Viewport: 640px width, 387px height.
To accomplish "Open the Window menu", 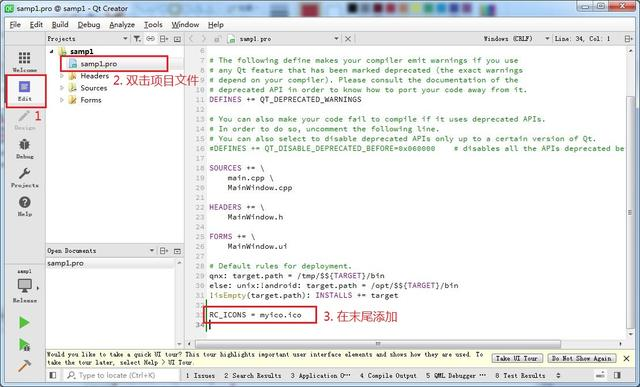I will [x=185, y=24].
